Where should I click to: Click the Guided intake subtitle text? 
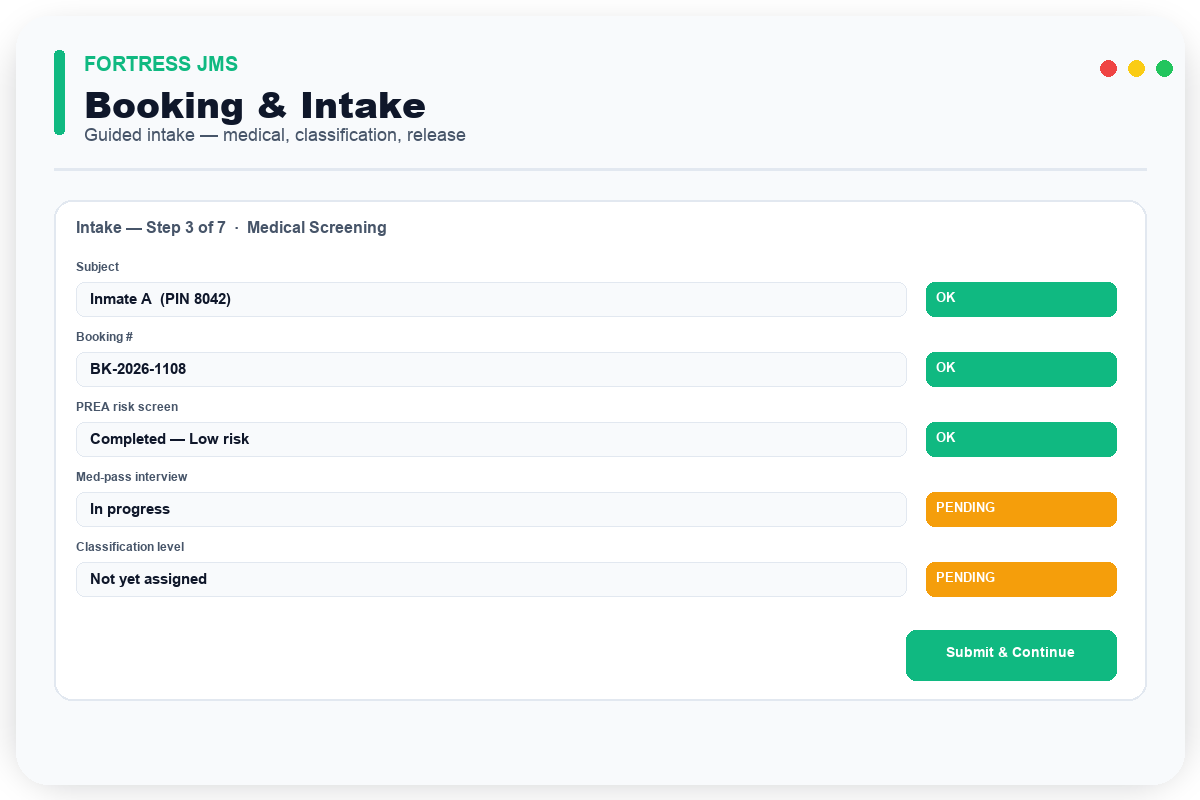tap(275, 135)
